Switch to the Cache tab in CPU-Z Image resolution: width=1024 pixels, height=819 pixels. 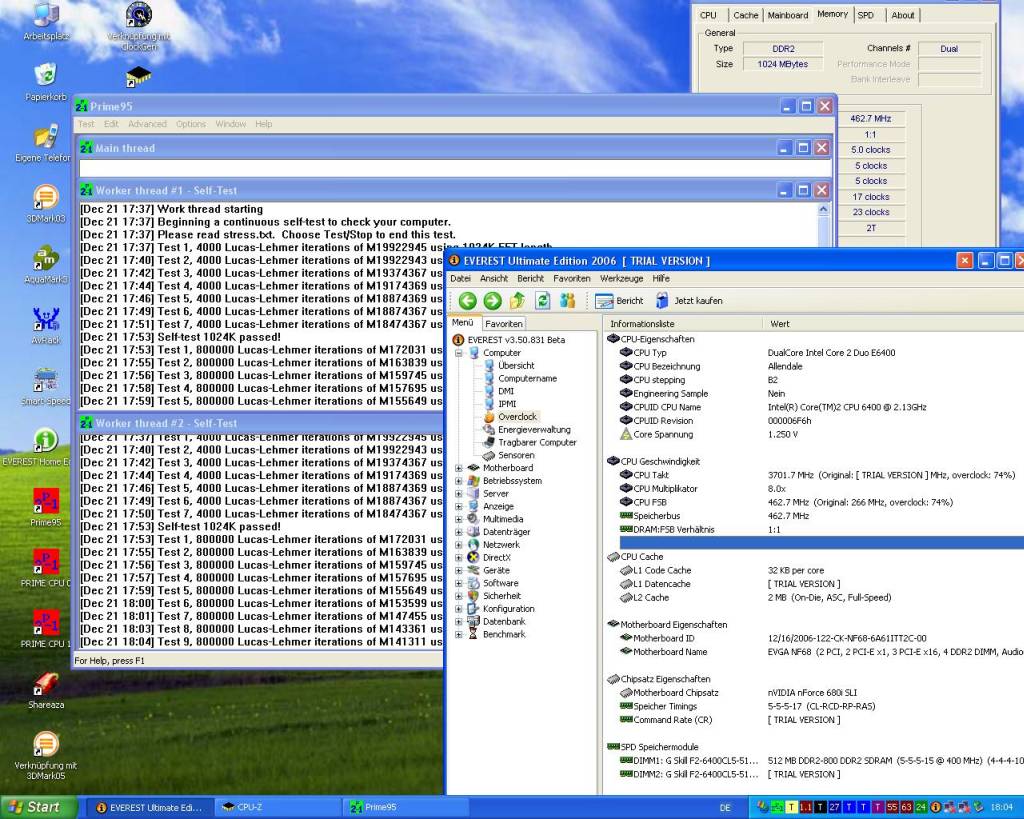point(745,15)
